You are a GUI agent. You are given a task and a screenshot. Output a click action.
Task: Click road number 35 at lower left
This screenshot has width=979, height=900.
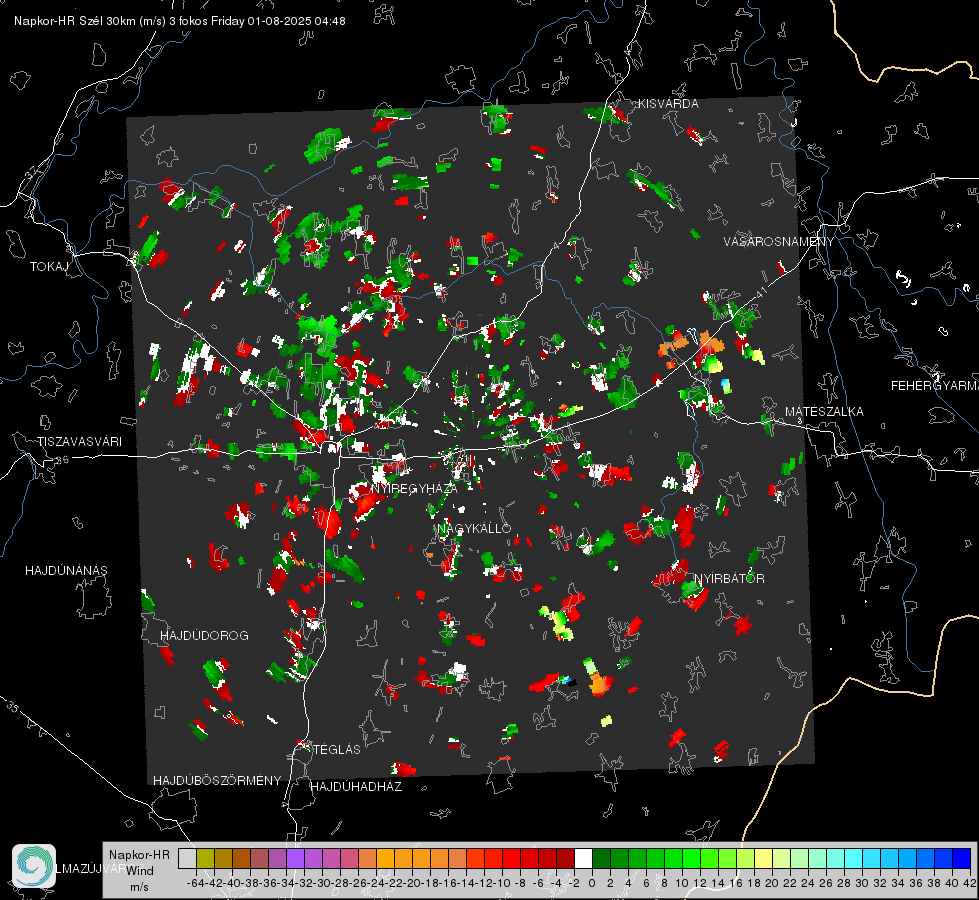12,706
